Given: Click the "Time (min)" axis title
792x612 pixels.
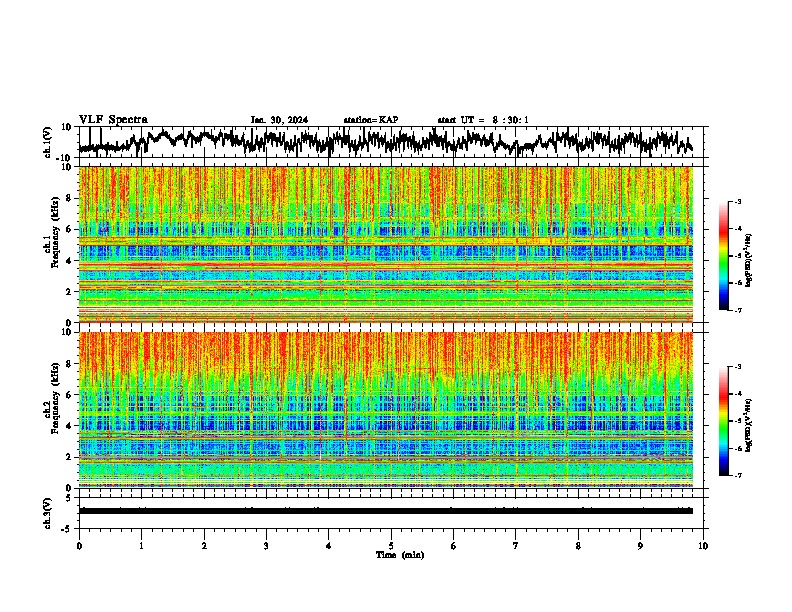Looking at the screenshot, I should pos(400,555).
